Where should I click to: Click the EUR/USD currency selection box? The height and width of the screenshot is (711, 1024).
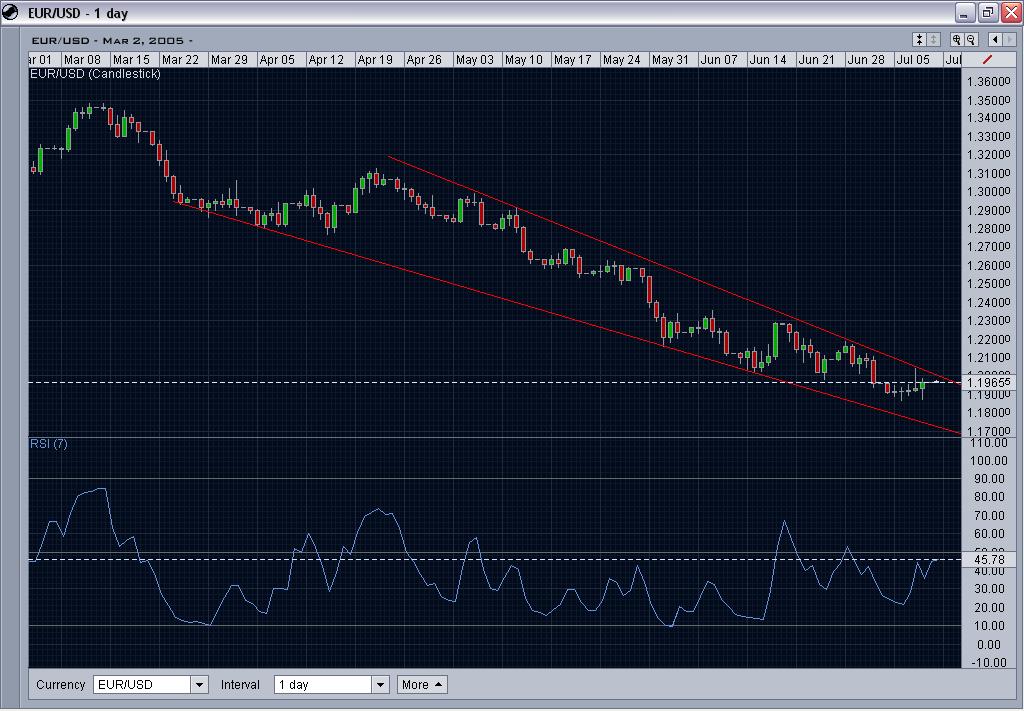(140, 684)
